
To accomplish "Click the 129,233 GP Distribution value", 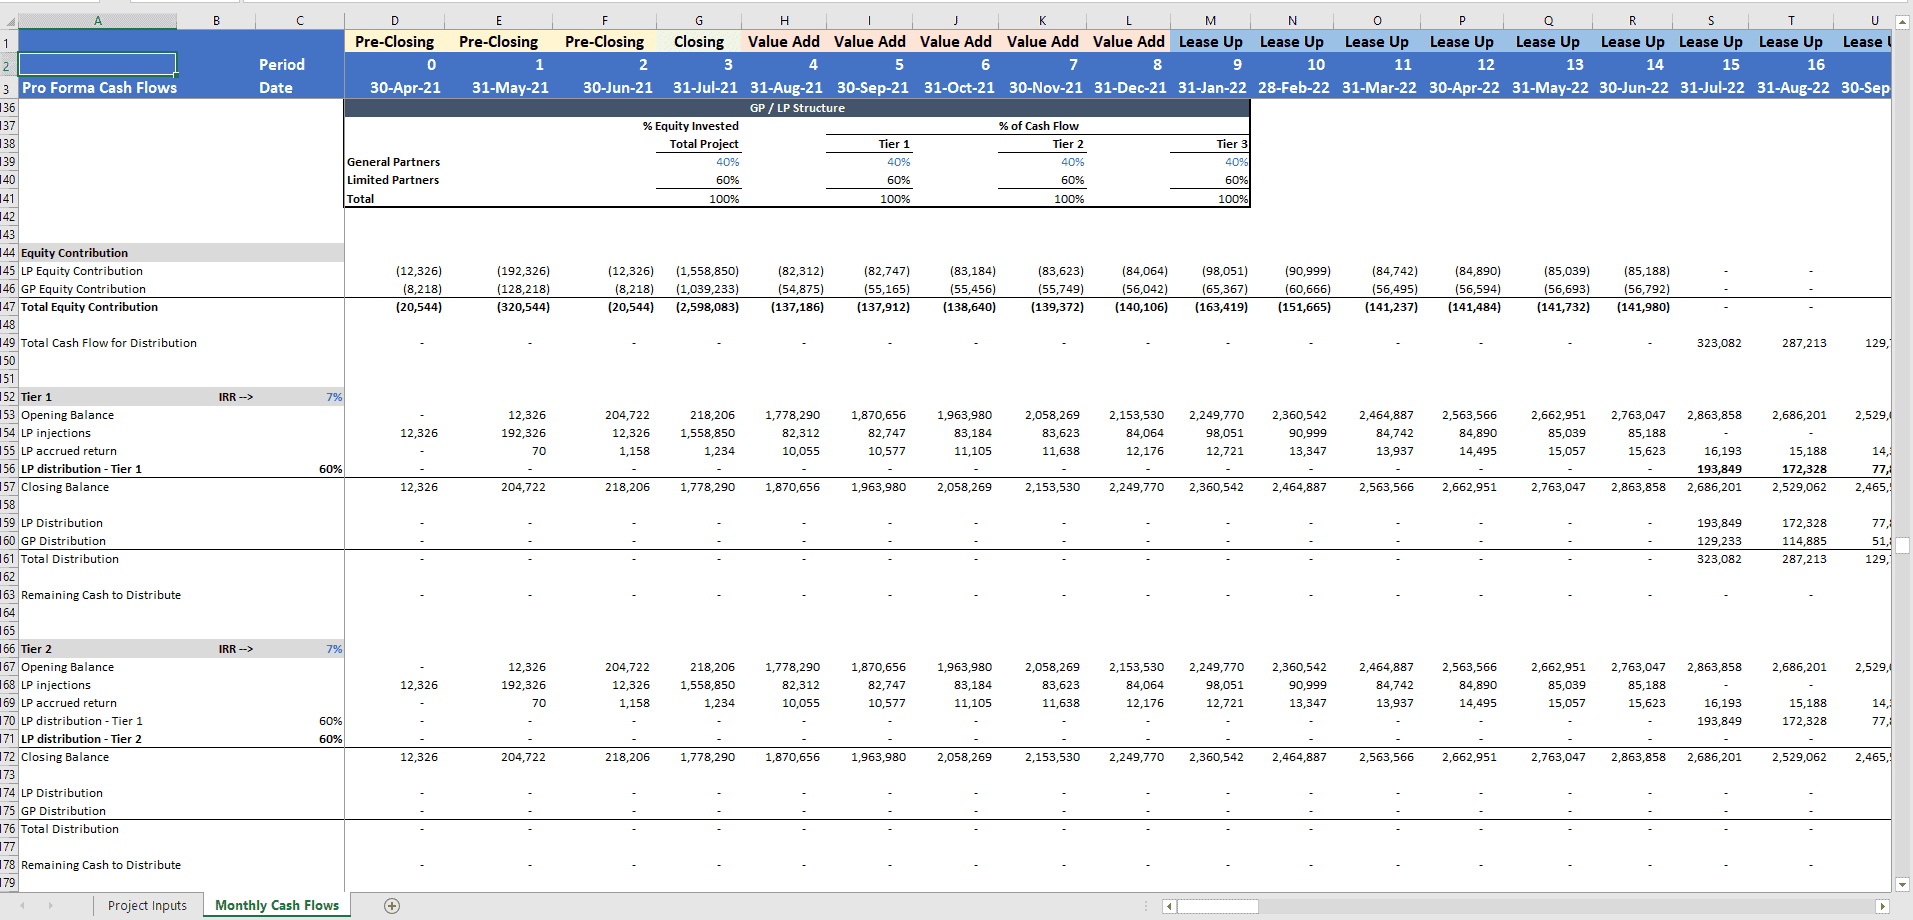I will coord(1719,541).
